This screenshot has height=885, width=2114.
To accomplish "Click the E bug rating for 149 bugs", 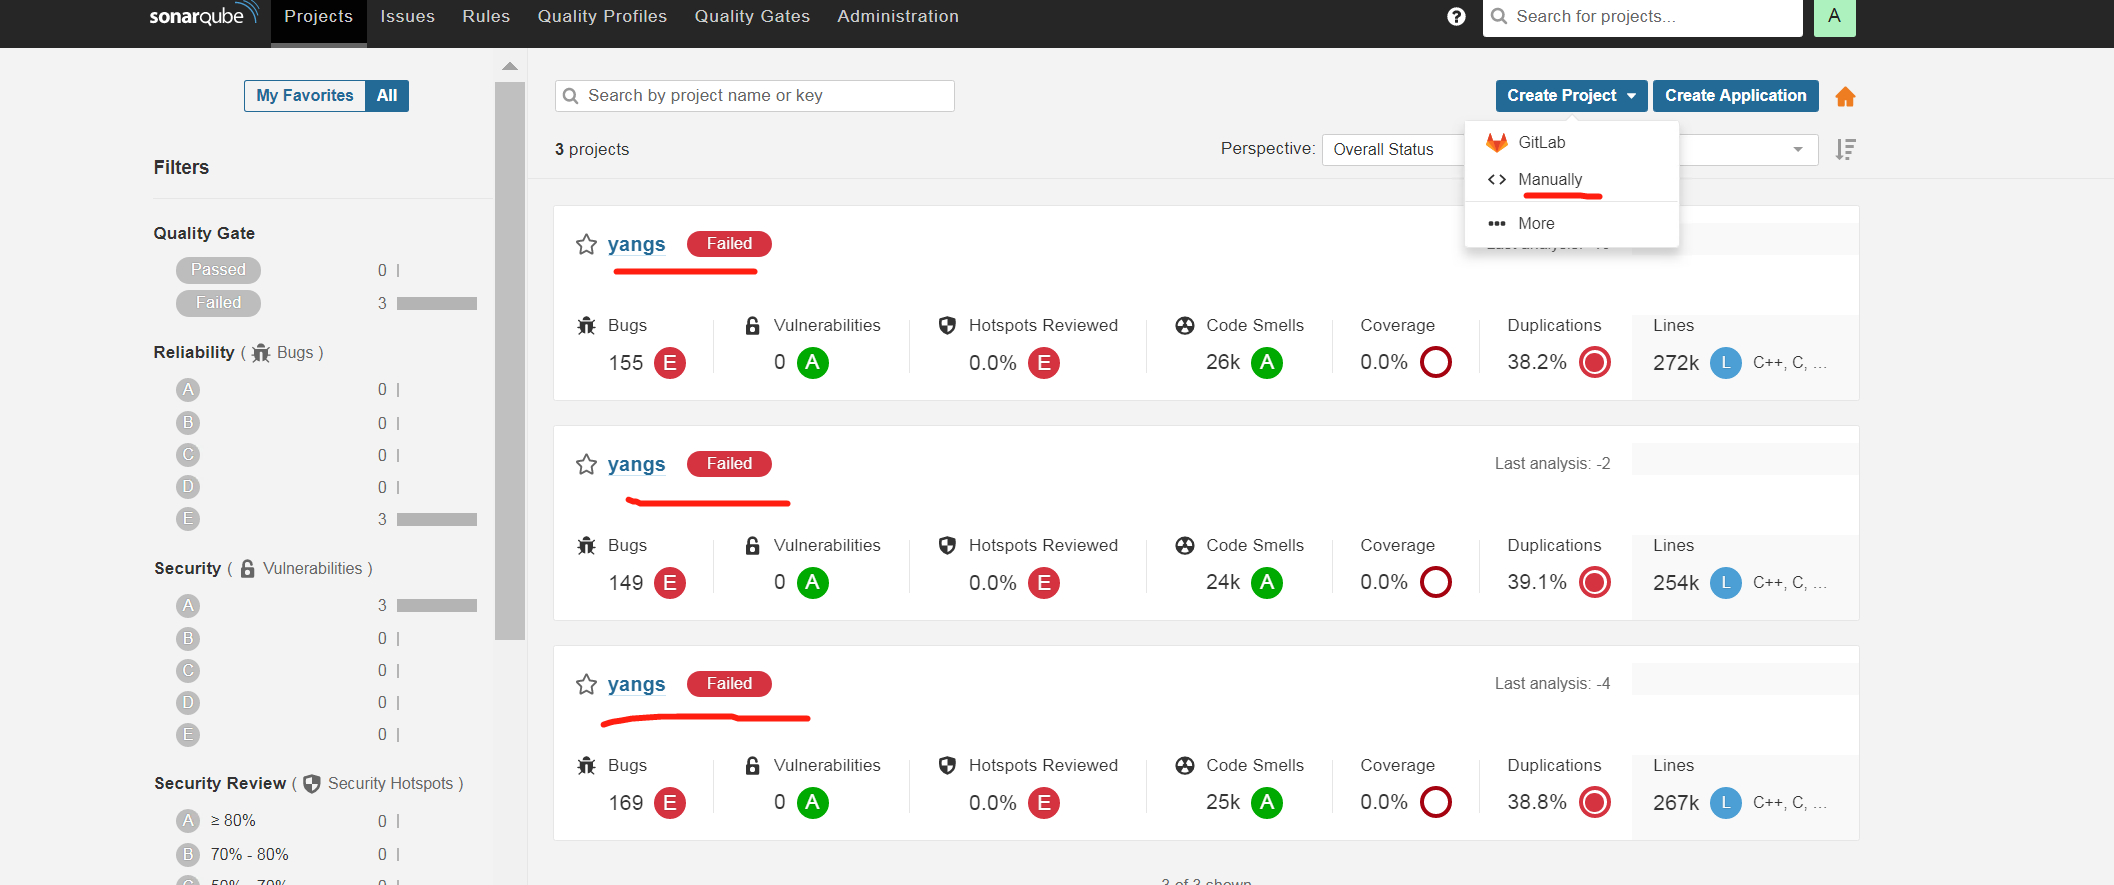I will click(669, 582).
